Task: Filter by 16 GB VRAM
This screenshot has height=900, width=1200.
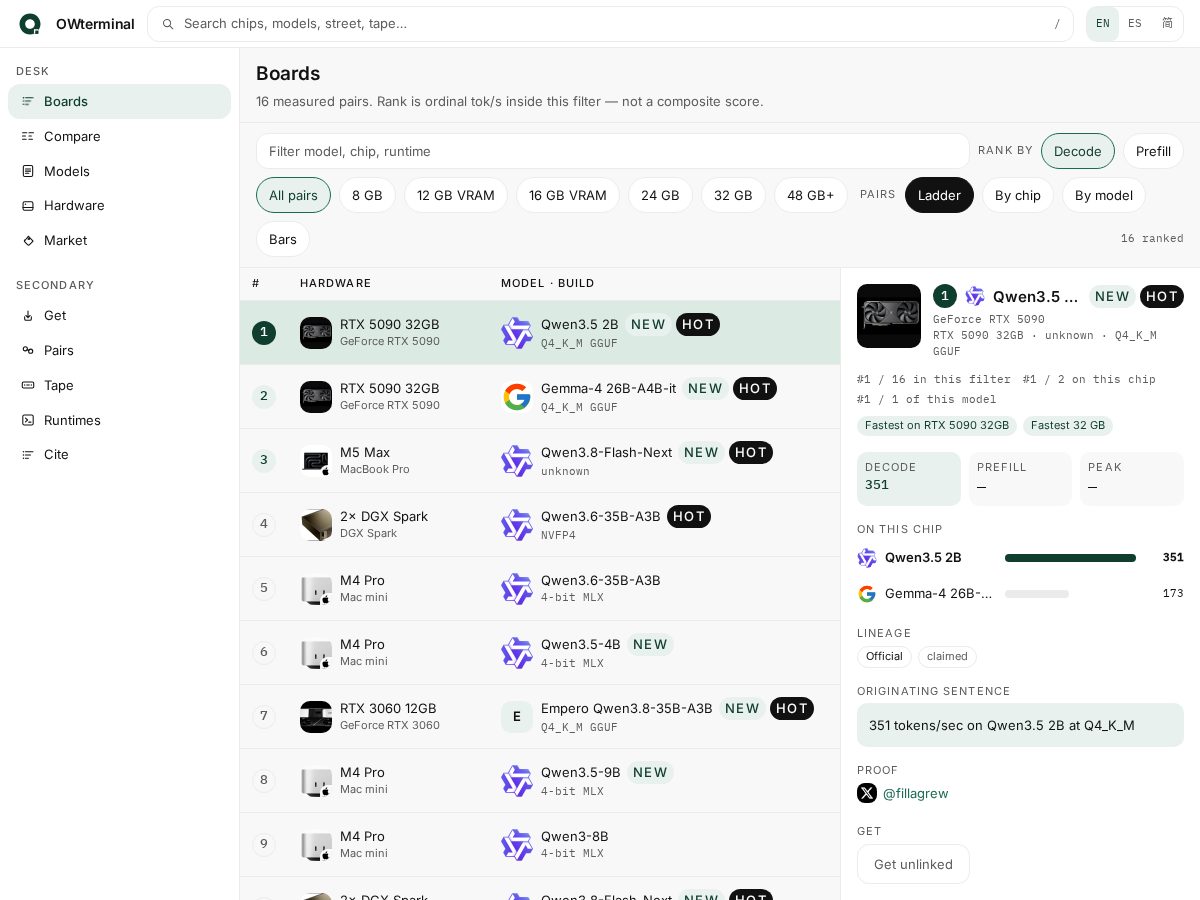Action: (x=568, y=195)
